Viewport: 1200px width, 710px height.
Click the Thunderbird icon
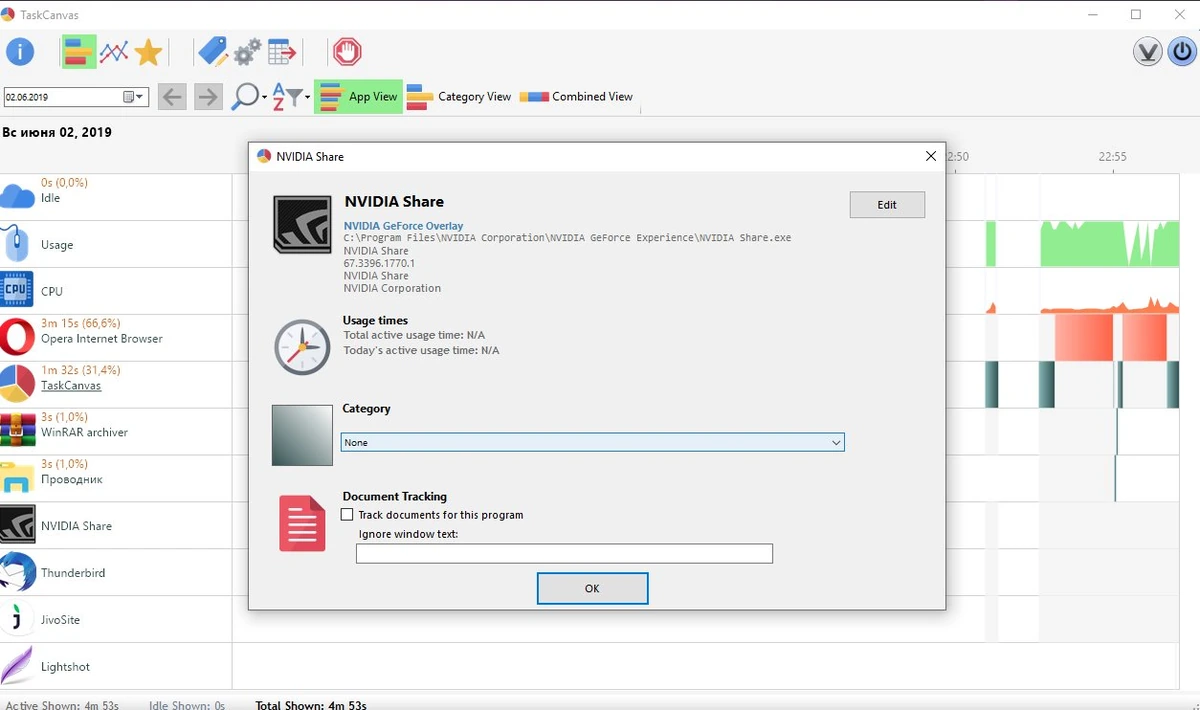[17, 572]
